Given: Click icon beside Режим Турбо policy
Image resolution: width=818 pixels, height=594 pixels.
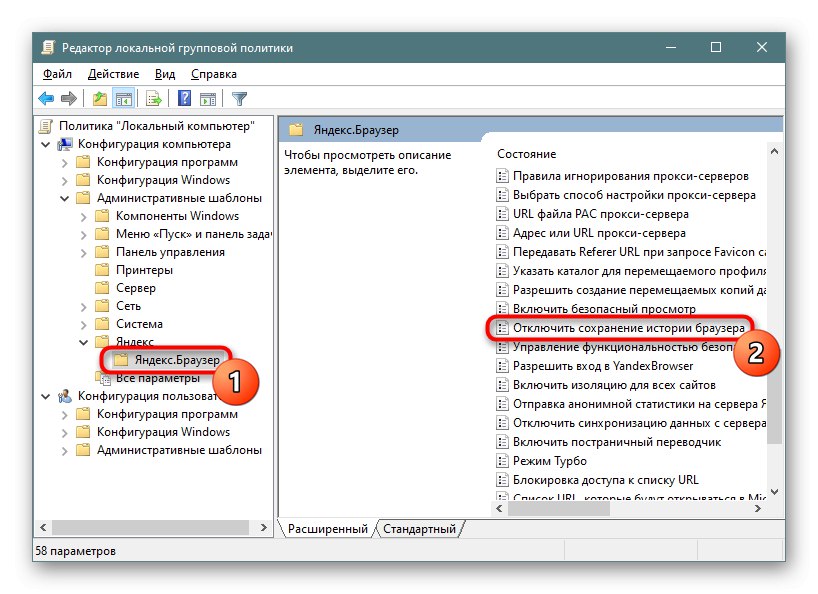Looking at the screenshot, I should coord(502,461).
